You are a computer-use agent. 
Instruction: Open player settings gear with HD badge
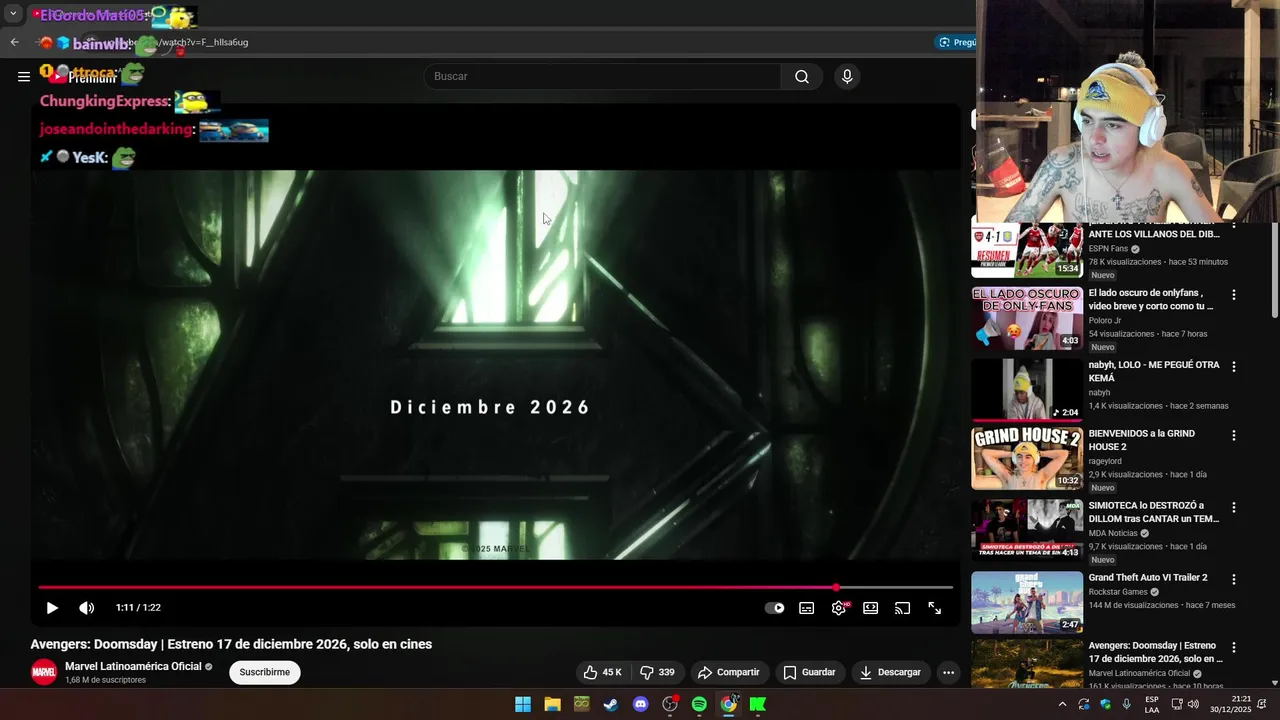(839, 608)
